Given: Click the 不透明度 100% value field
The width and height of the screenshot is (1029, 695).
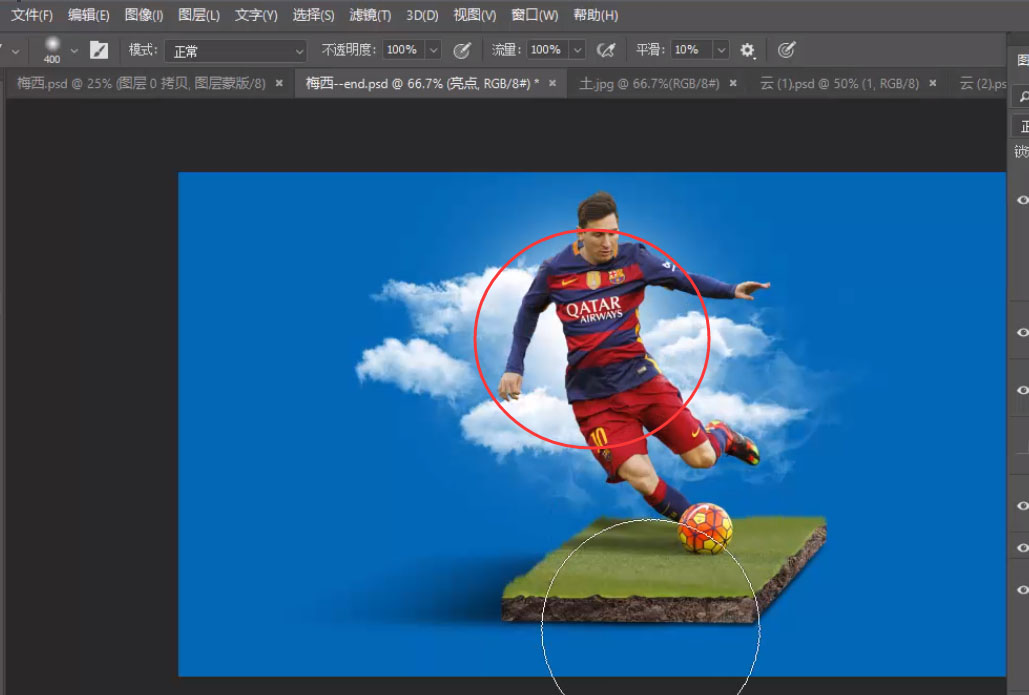Looking at the screenshot, I should pos(403,50).
